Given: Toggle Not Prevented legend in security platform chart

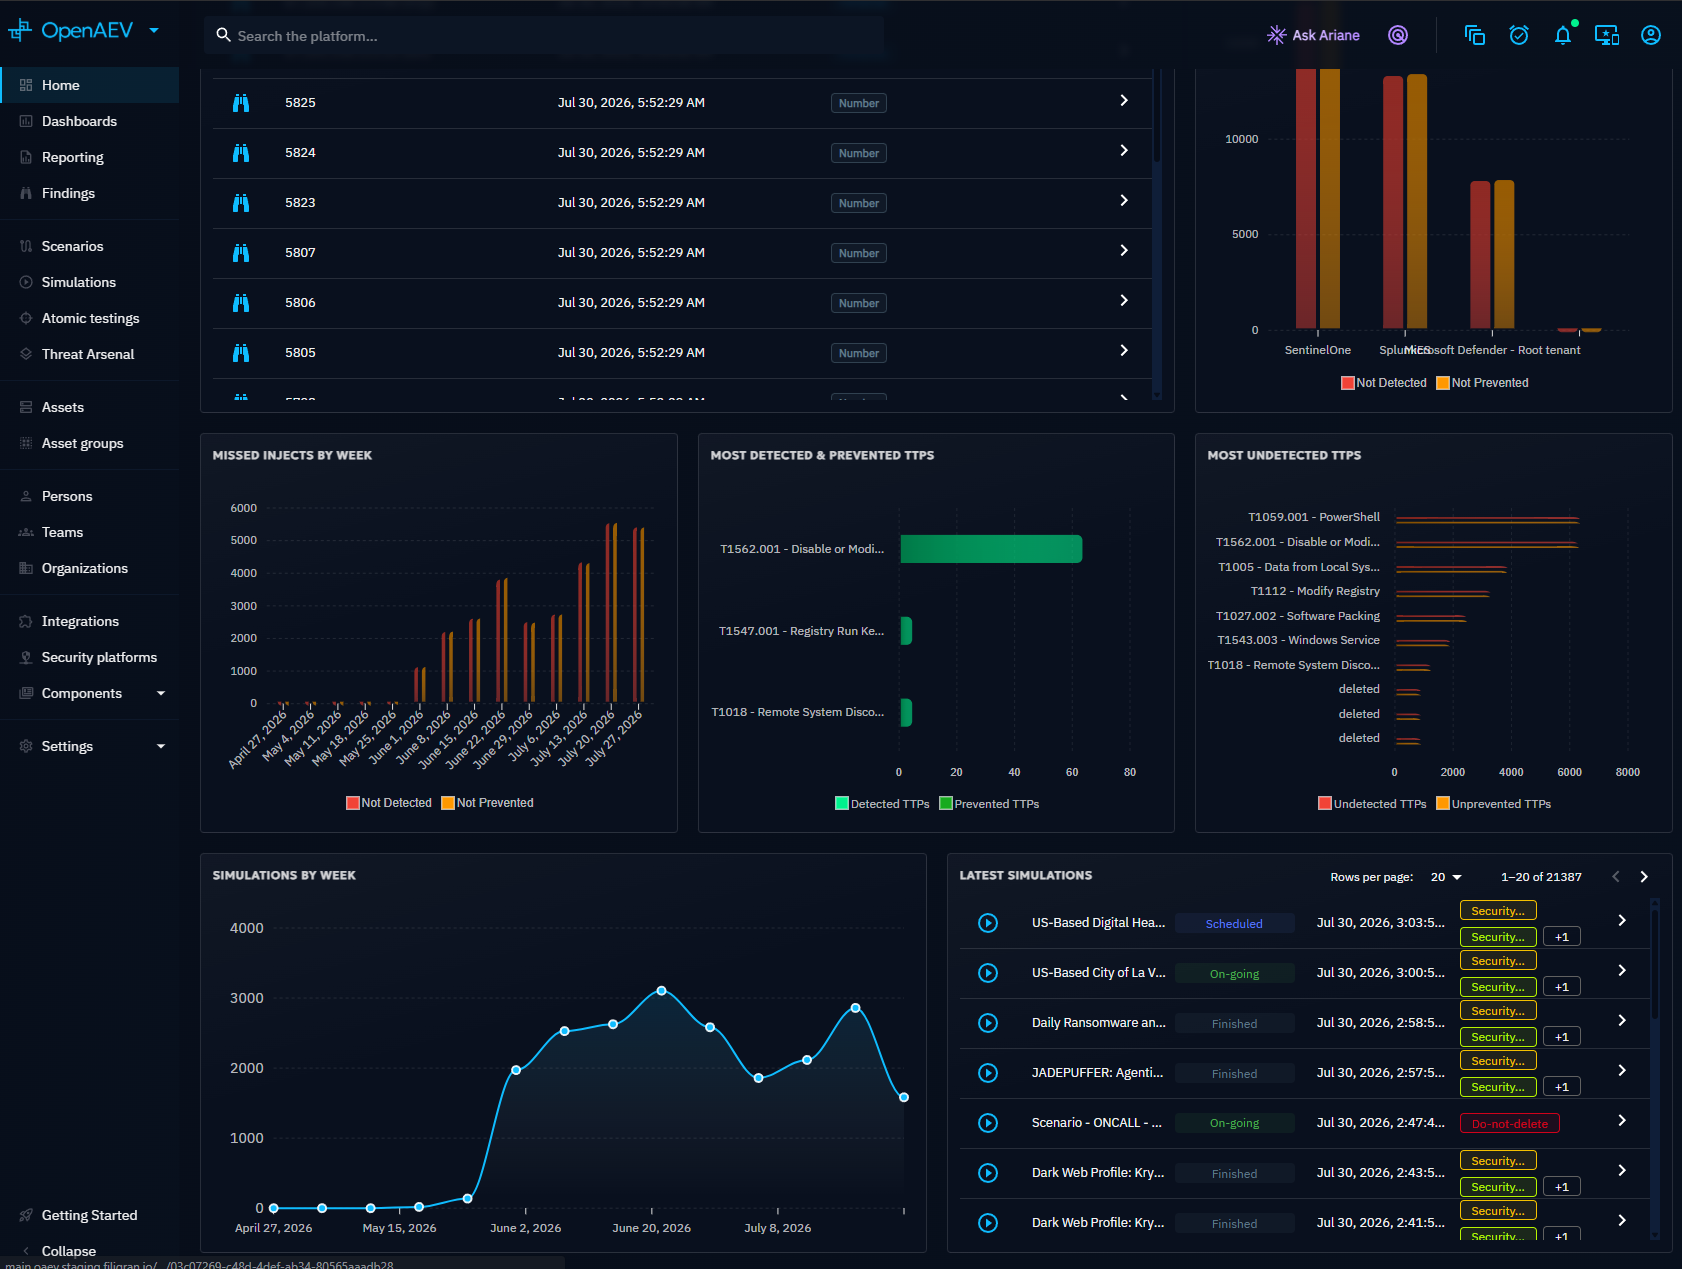Looking at the screenshot, I should click(x=1482, y=383).
